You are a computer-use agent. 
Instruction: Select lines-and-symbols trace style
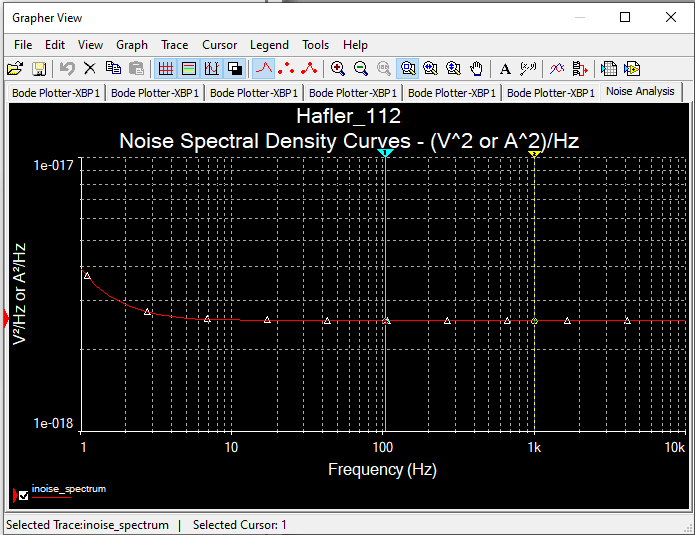(x=309, y=69)
